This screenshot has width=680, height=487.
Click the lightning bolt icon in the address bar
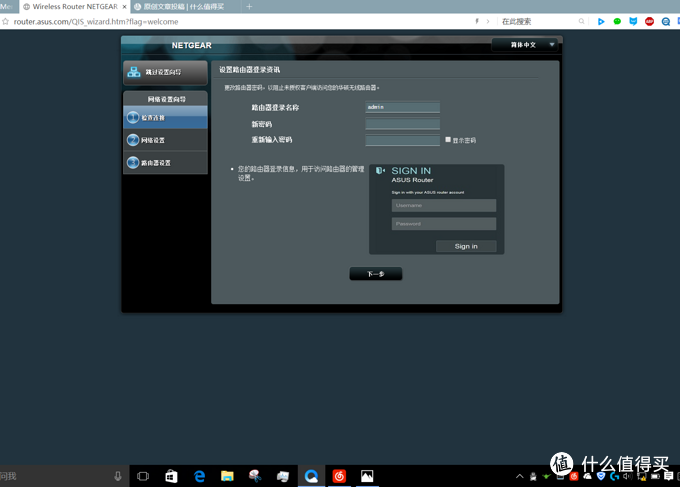[x=477, y=21]
